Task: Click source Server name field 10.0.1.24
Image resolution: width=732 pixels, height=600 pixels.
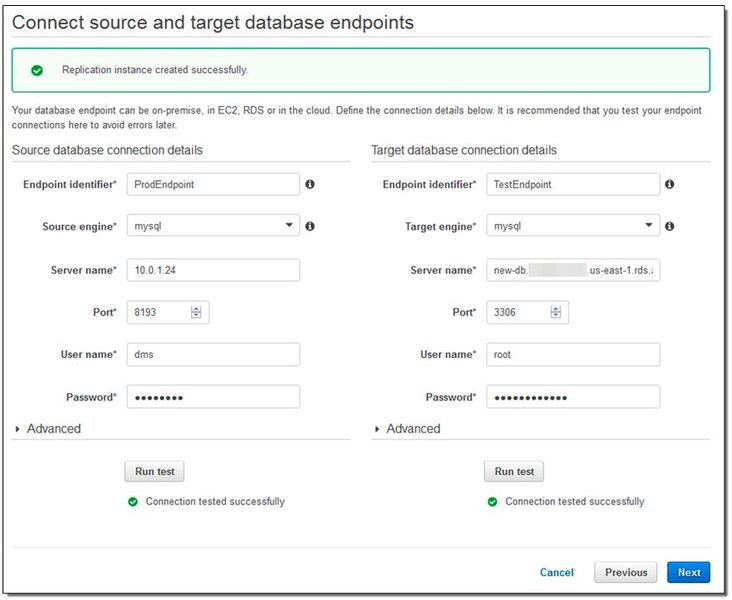Action: [213, 270]
